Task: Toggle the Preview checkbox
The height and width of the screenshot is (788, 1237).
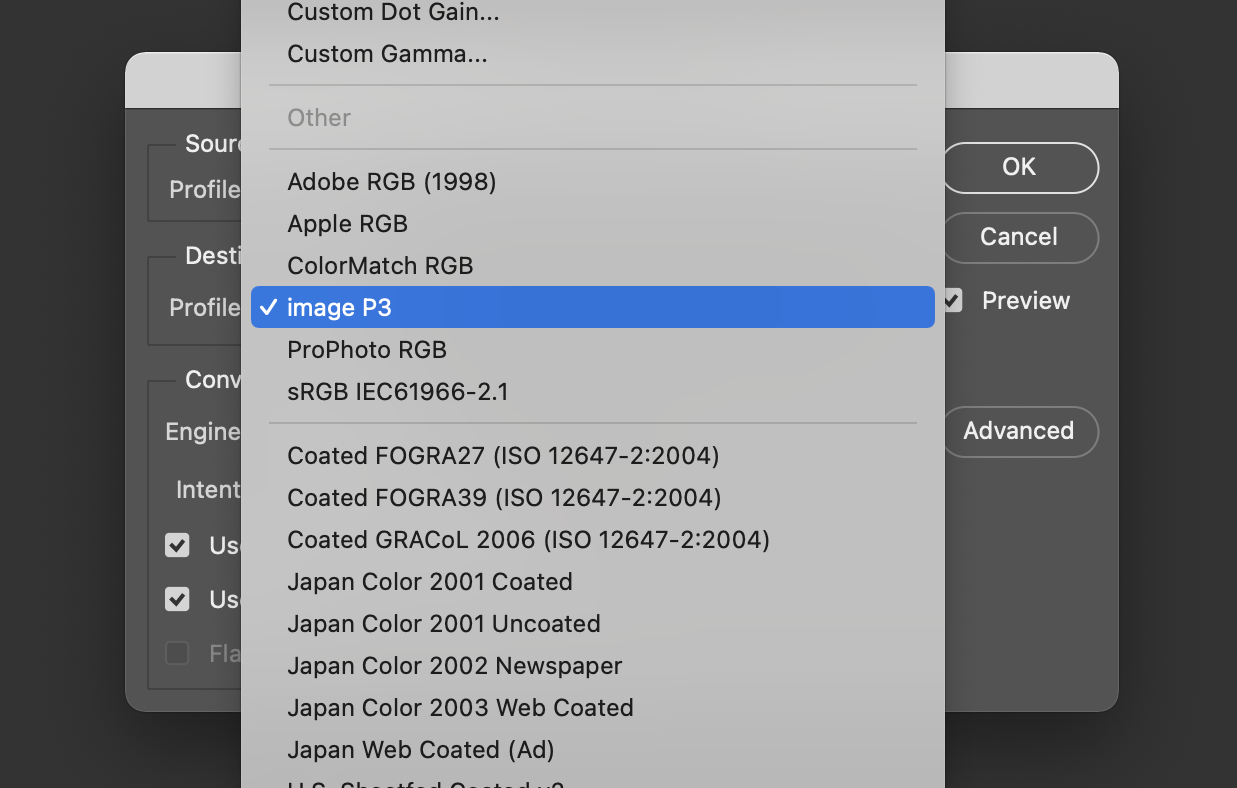Action: pos(953,301)
